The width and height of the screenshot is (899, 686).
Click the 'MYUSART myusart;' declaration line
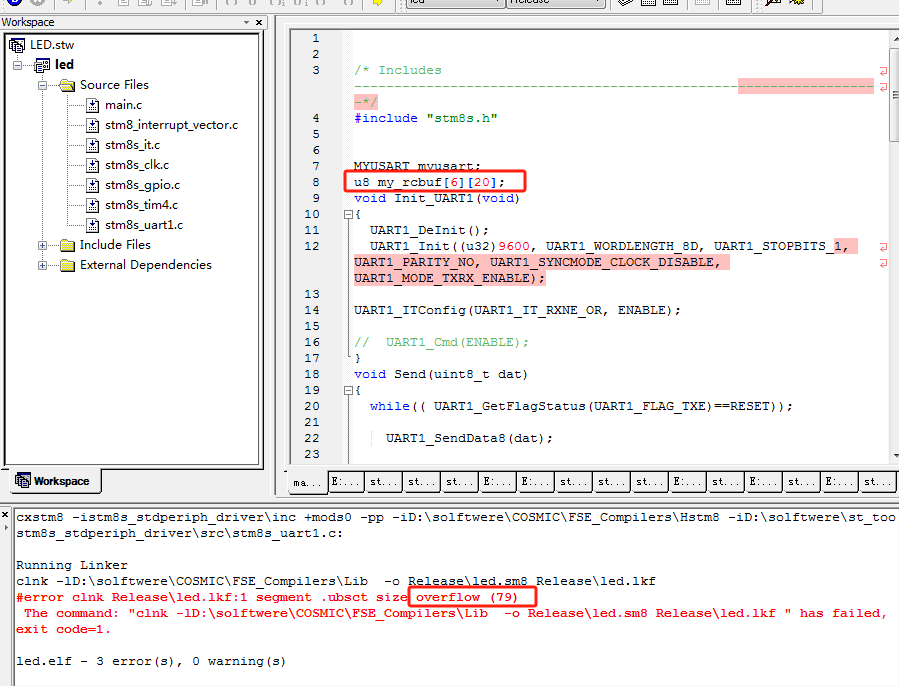(x=417, y=166)
